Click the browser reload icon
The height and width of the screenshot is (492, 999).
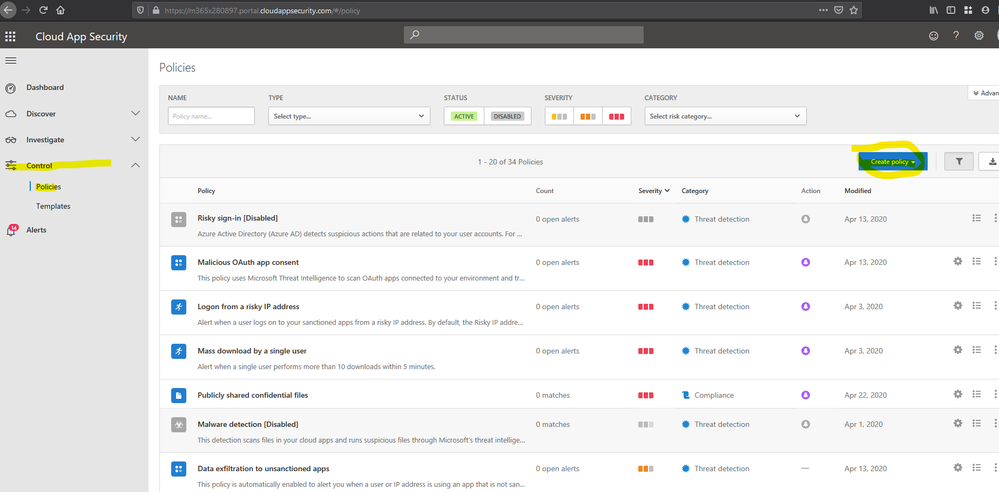pyautogui.click(x=43, y=10)
